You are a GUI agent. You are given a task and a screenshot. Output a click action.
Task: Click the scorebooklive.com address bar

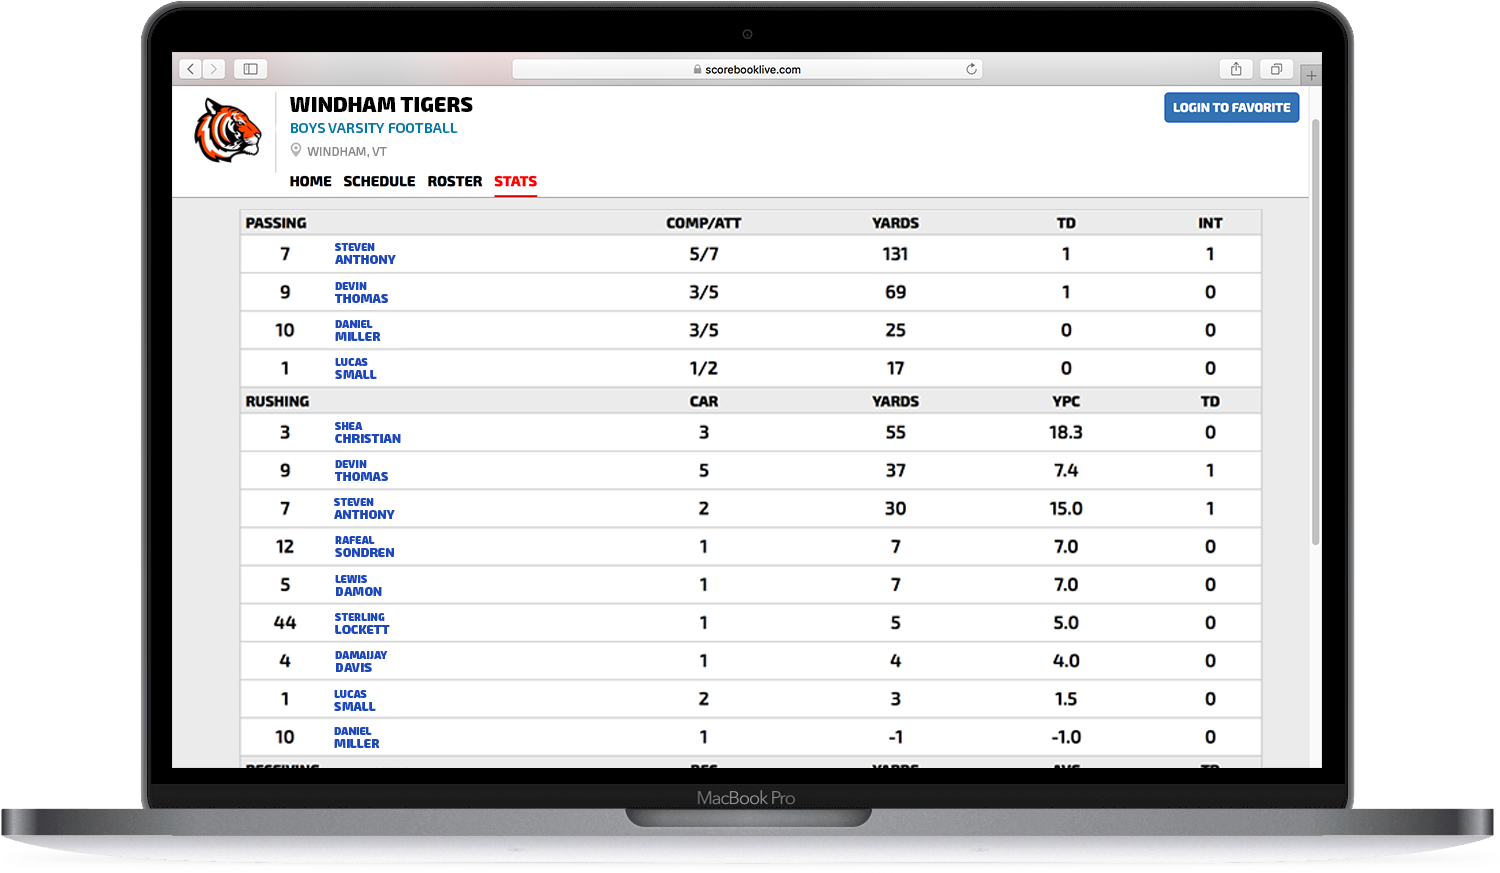tap(746, 69)
